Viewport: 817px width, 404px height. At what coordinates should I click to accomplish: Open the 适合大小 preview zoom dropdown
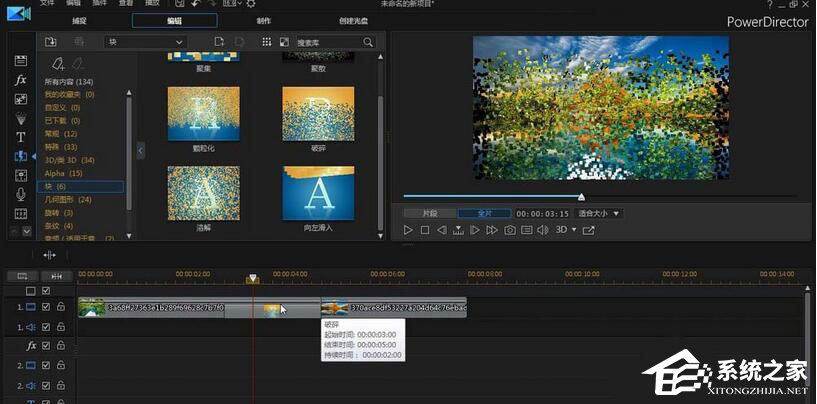point(600,213)
